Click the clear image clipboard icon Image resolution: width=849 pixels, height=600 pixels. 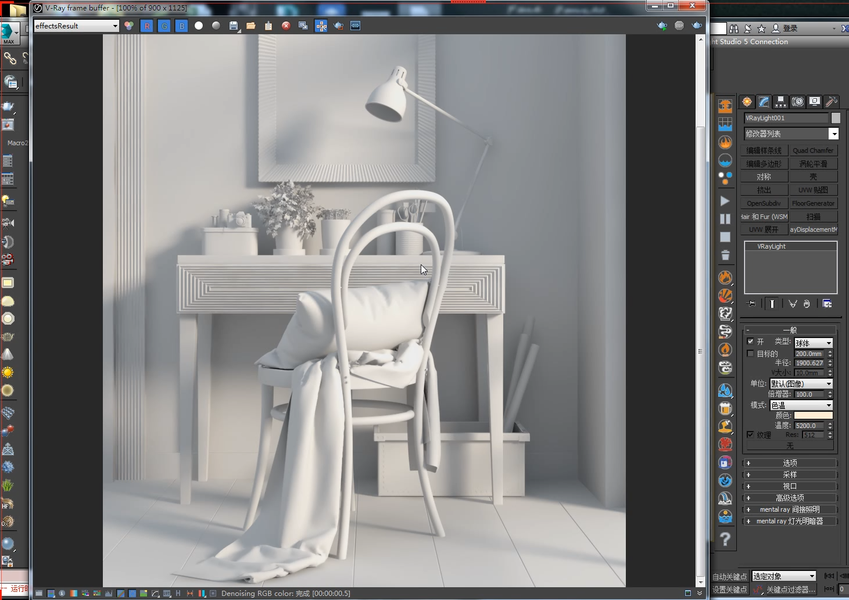tap(269, 25)
